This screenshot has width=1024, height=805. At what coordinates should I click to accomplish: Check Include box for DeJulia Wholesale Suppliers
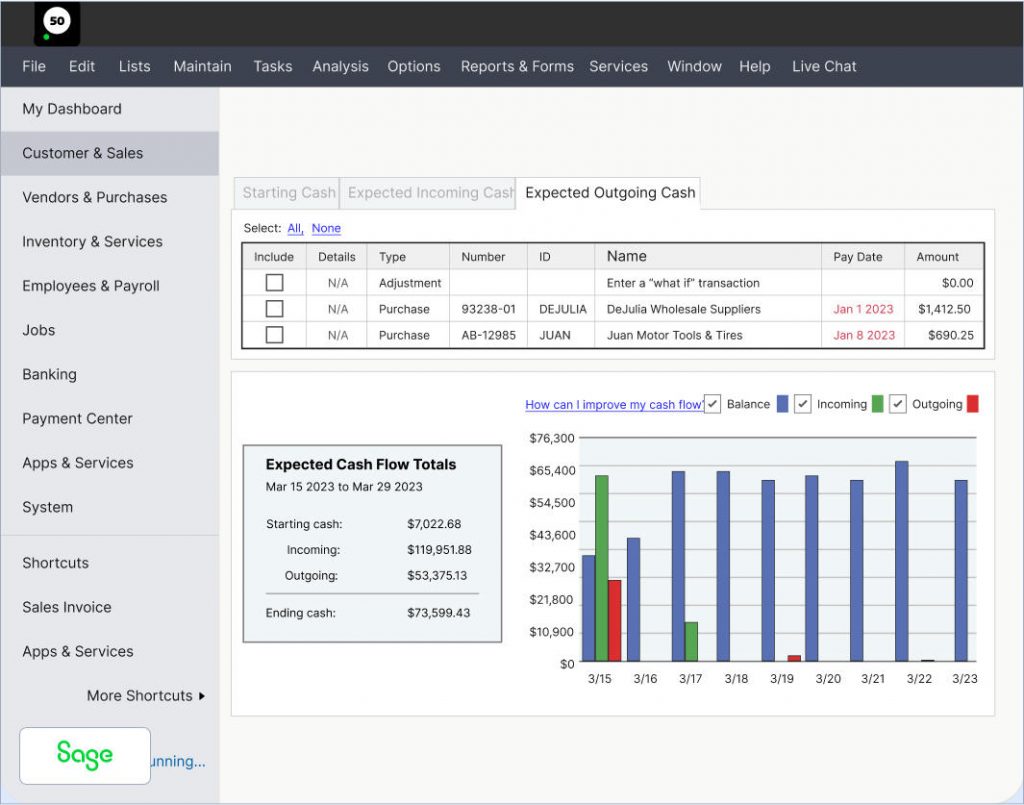[x=274, y=309]
